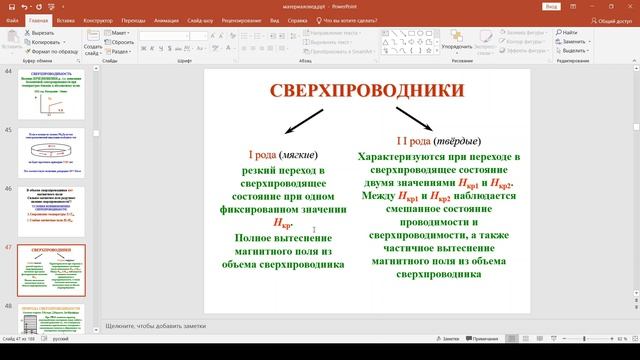640x360 pixels.
Task: Open the Вид tab
Action: (275, 20)
